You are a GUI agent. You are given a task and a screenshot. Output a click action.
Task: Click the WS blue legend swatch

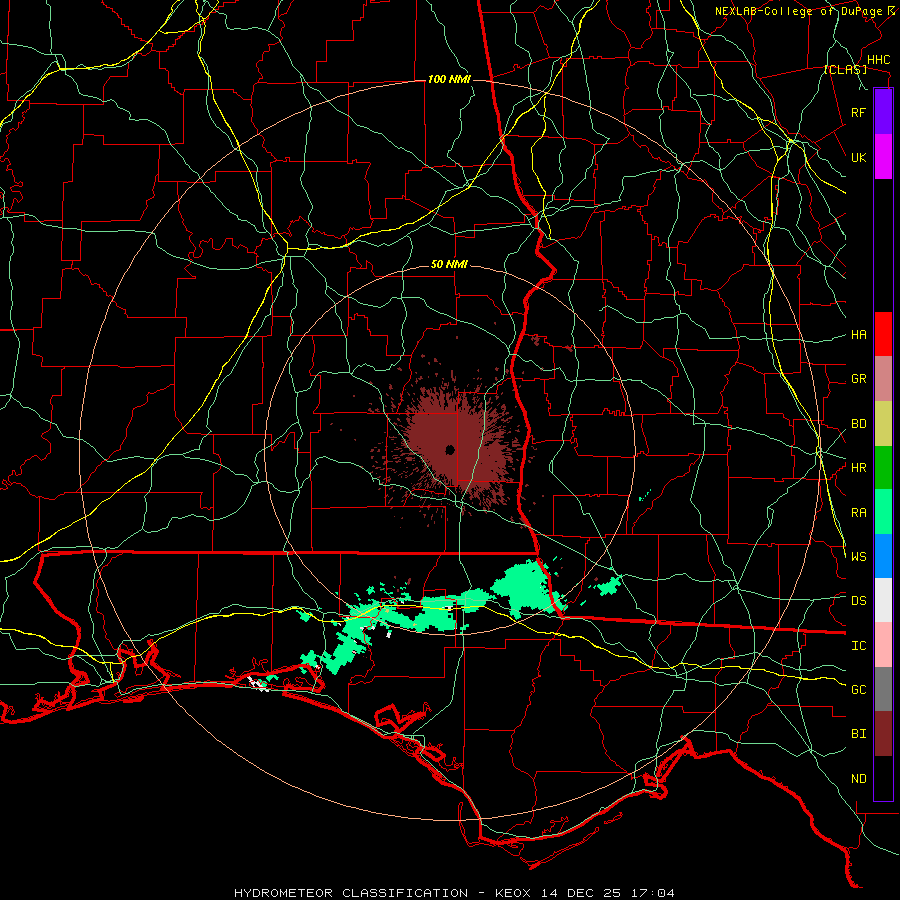tap(883, 556)
